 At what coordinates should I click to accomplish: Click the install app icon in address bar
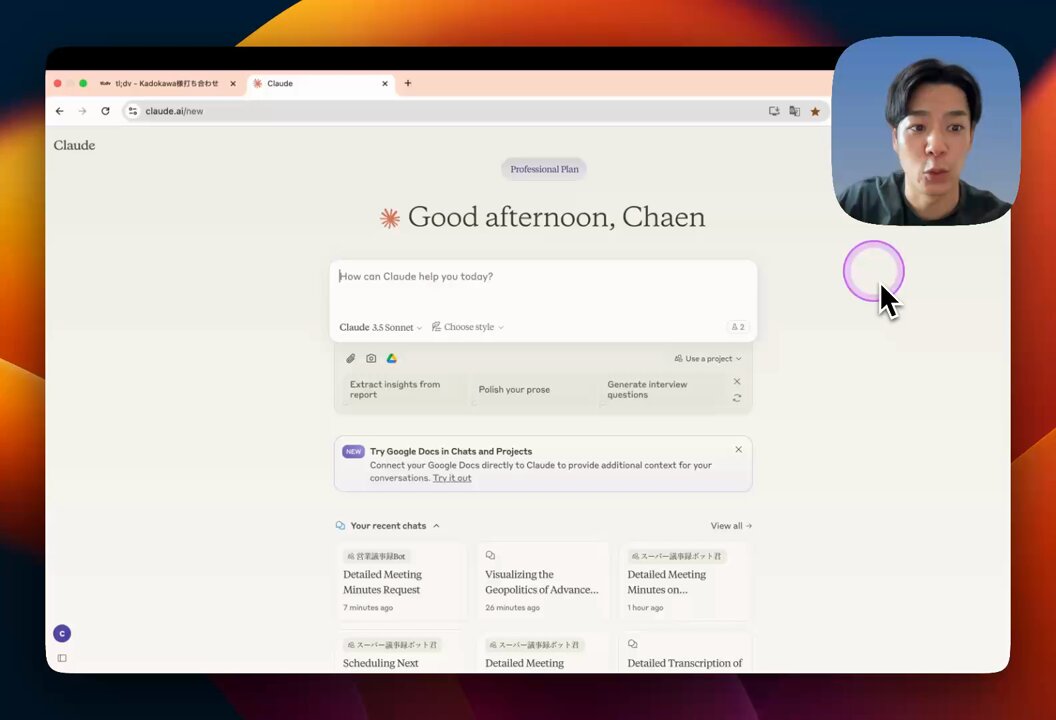[774, 111]
